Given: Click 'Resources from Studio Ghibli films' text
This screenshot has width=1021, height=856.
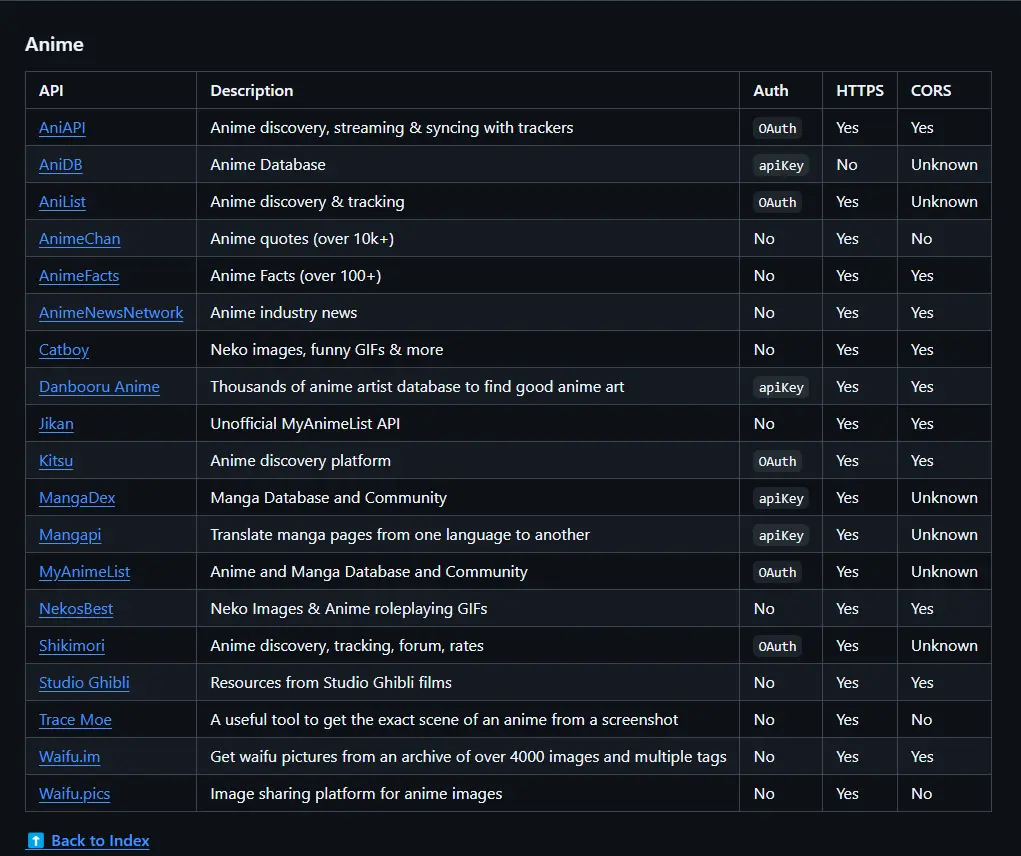Looking at the screenshot, I should click(331, 683).
